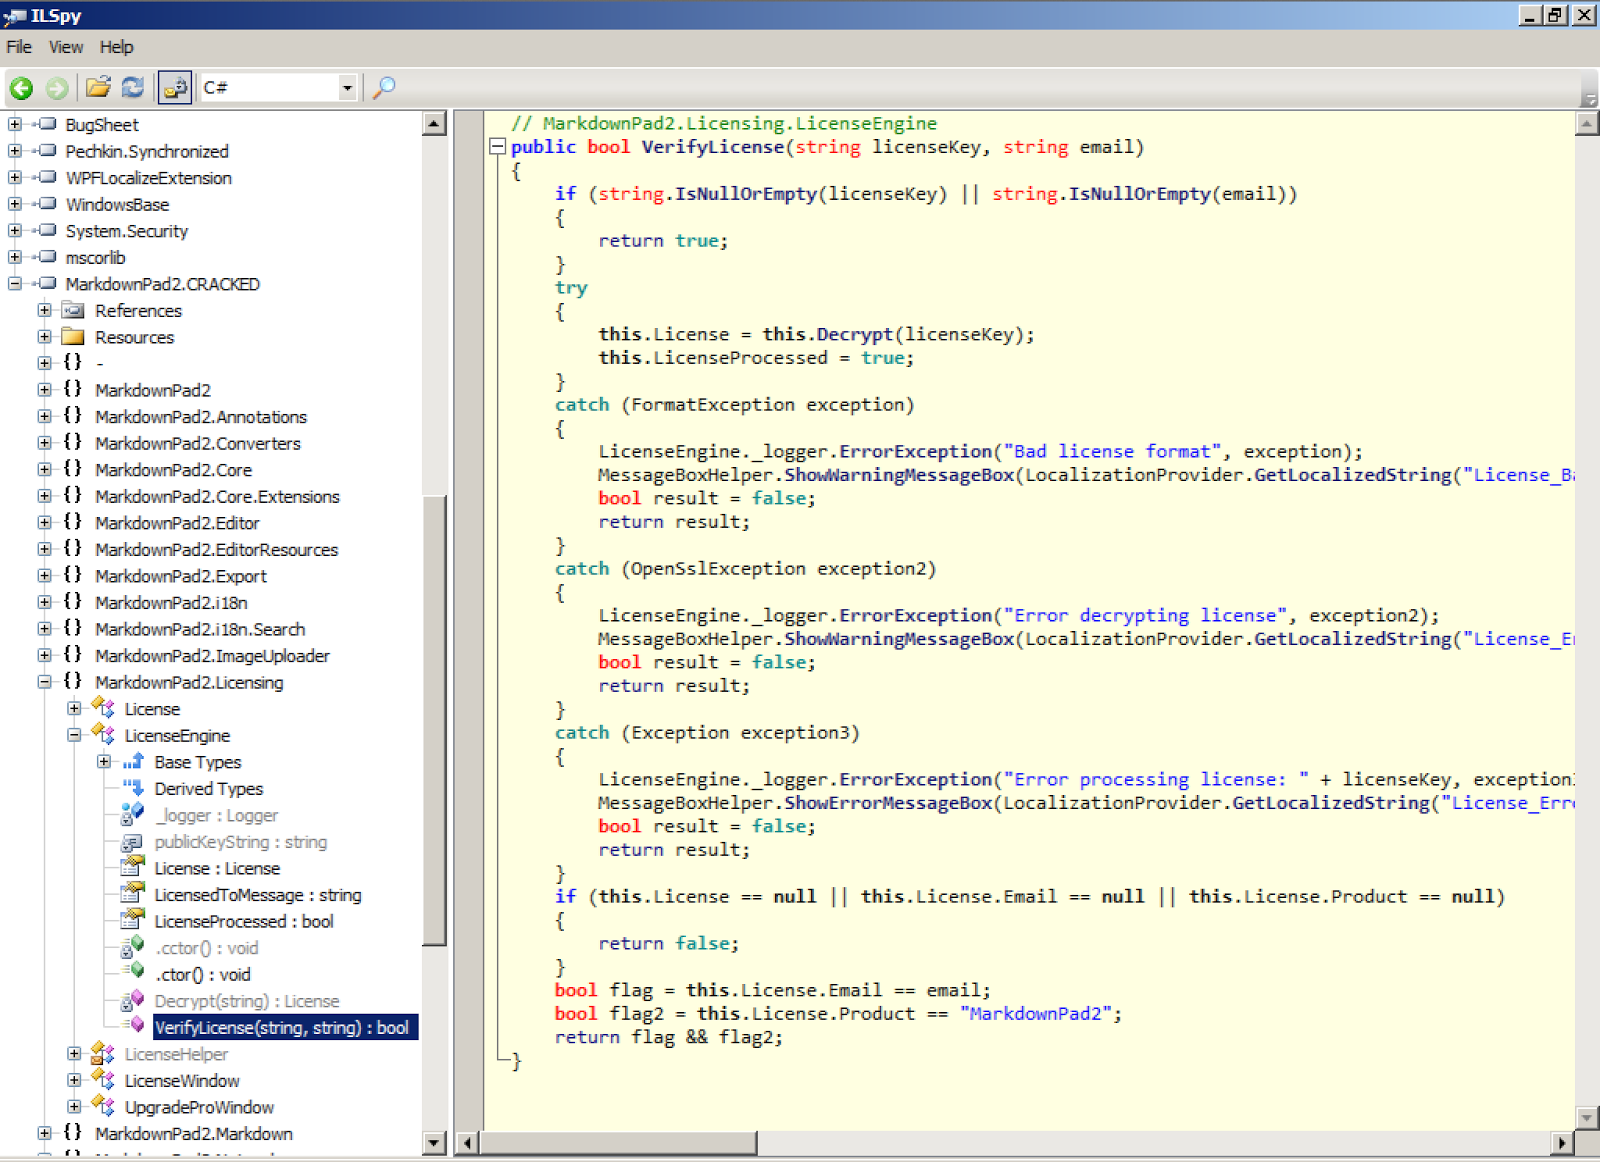
Task: Select the WindowsBase assembly
Action: click(x=117, y=204)
